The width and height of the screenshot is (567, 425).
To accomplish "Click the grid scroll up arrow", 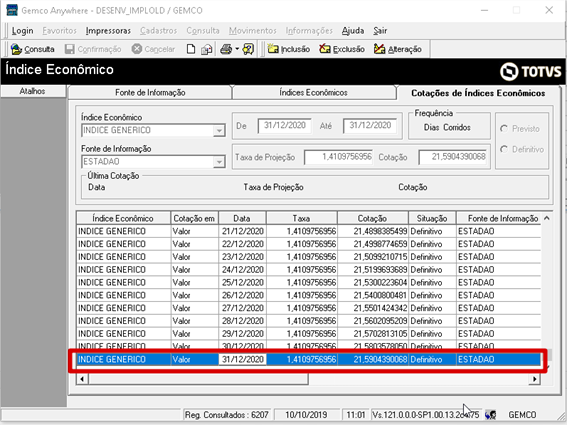I will coord(547,218).
